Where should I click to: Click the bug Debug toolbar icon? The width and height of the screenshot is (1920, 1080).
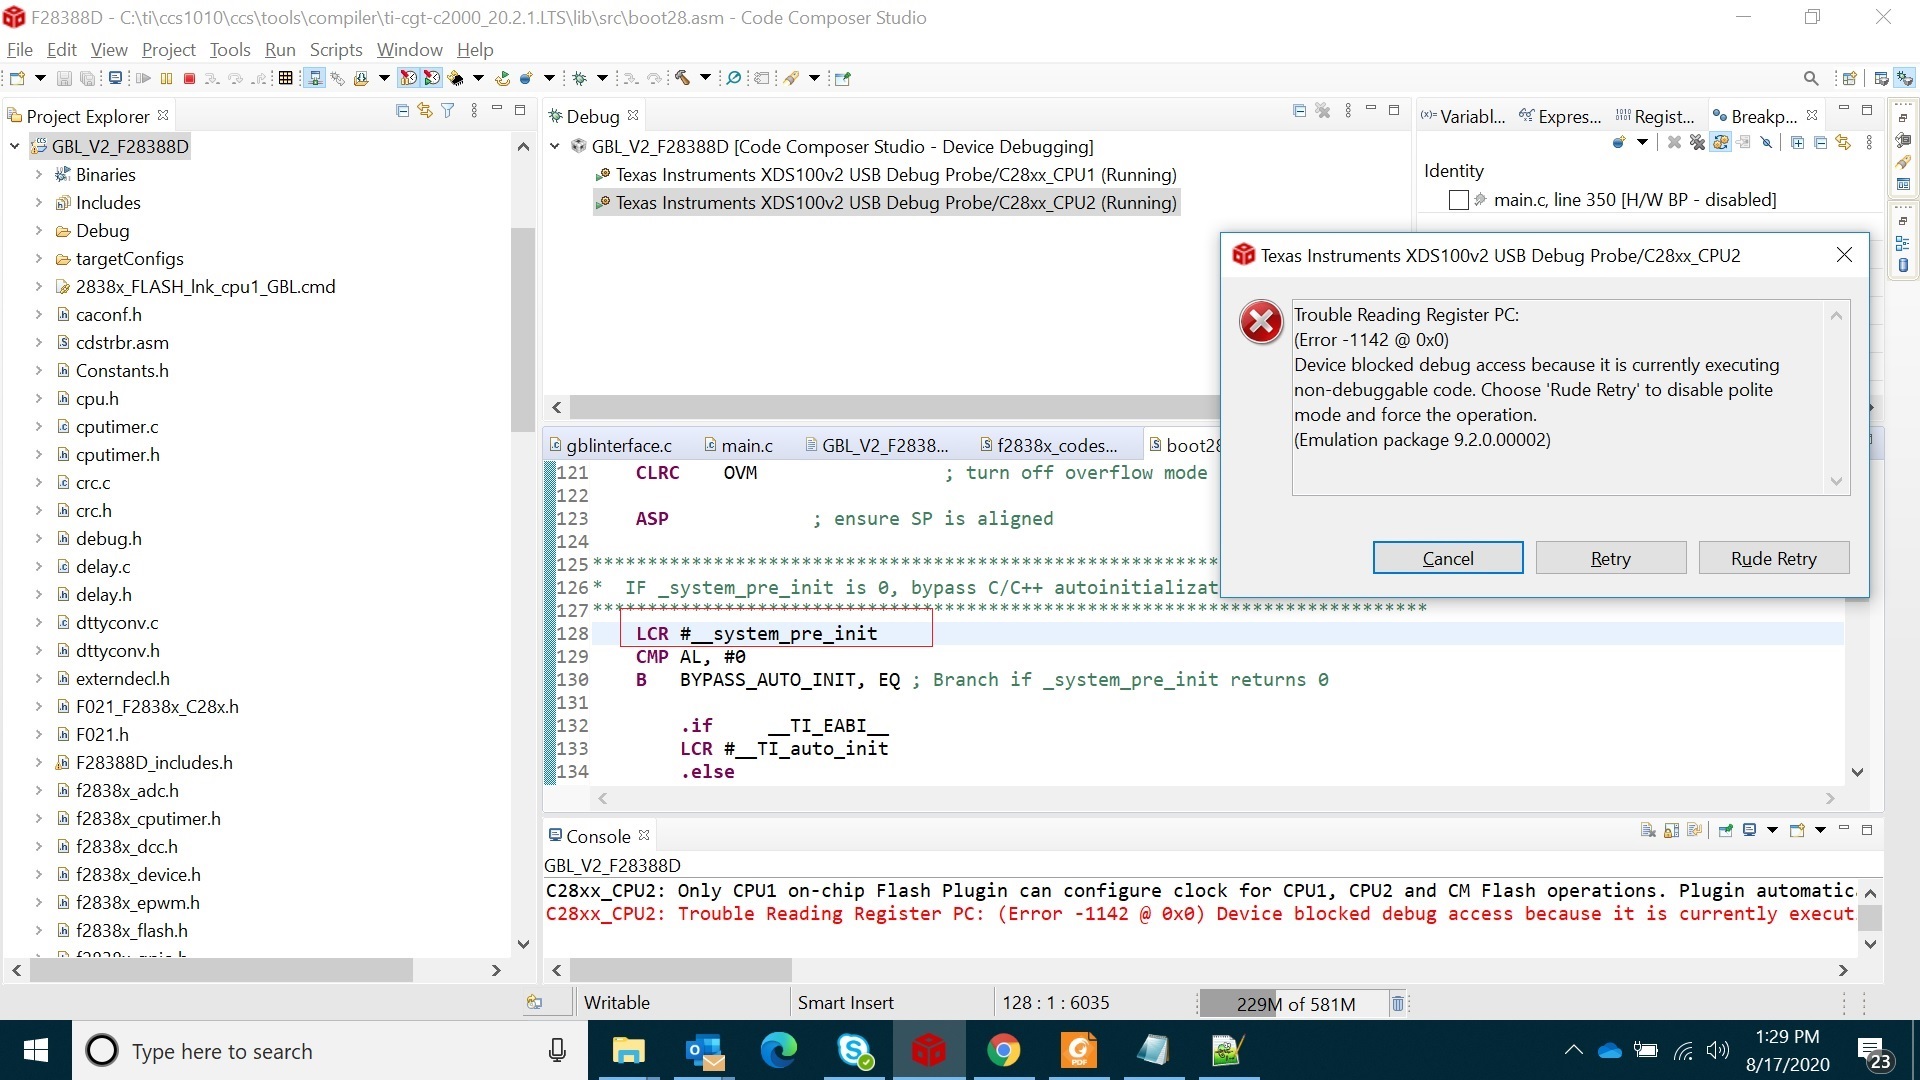click(x=579, y=78)
